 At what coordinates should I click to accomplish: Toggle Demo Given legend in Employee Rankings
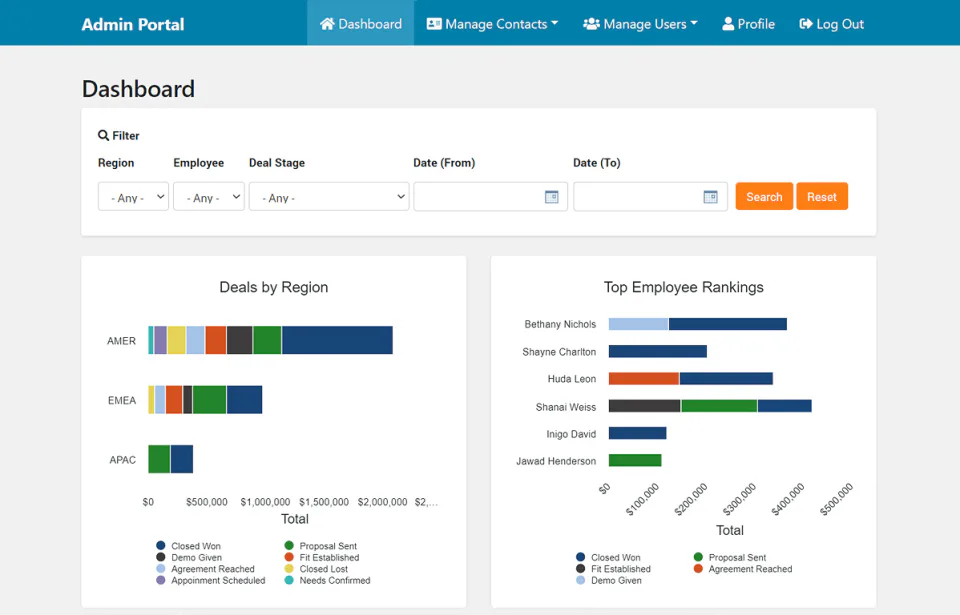click(609, 581)
